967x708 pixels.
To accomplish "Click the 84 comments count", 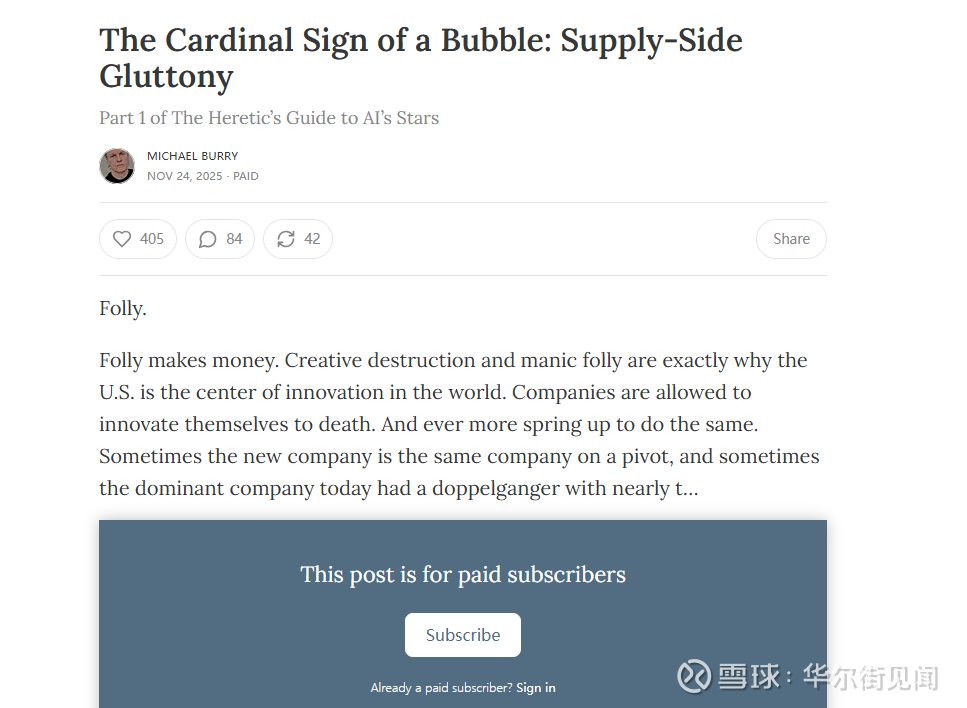I will (235, 239).
